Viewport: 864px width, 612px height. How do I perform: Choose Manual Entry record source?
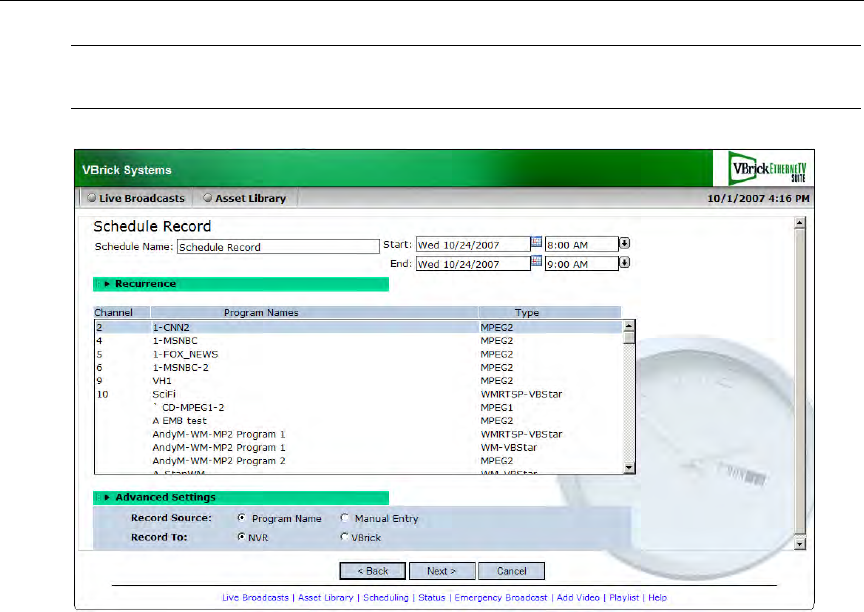click(x=345, y=519)
